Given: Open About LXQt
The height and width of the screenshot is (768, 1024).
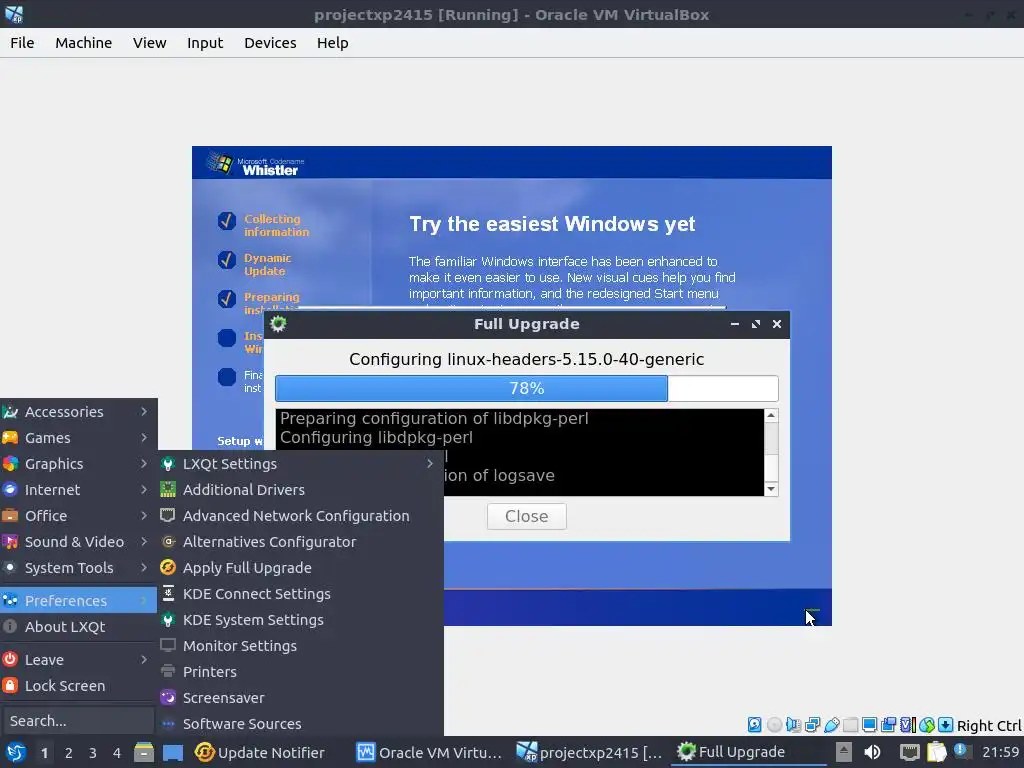Looking at the screenshot, I should coord(78,626).
